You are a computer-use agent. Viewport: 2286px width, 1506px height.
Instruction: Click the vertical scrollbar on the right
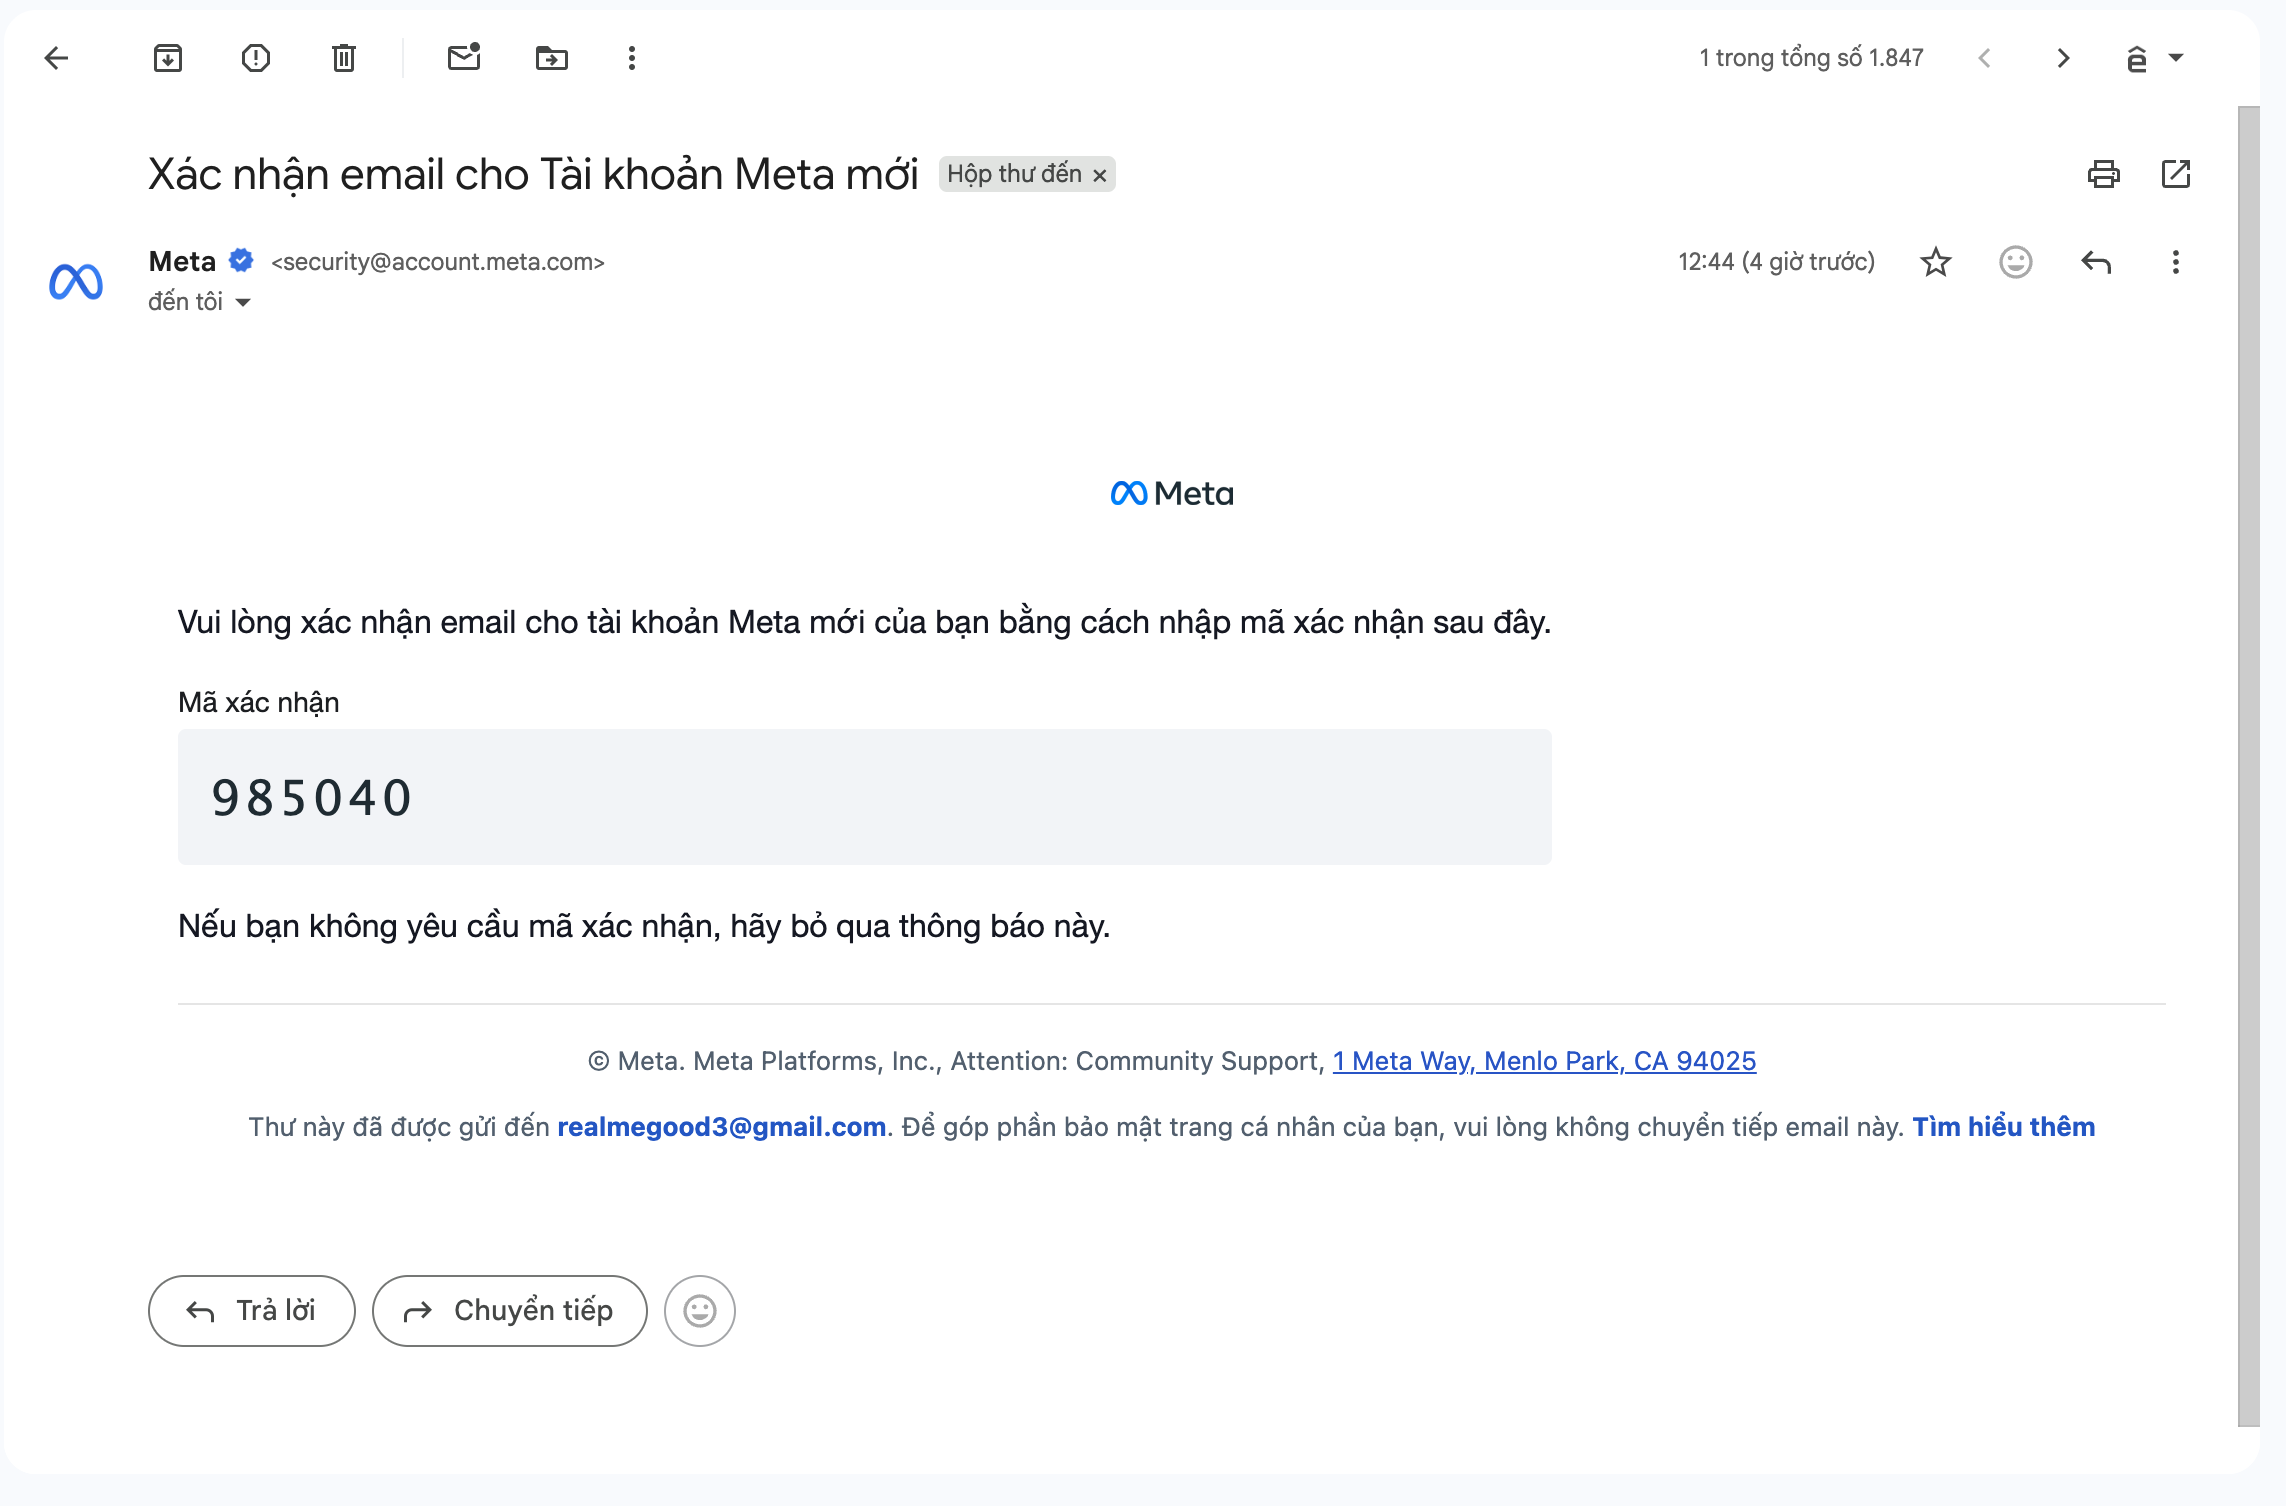(2249, 766)
